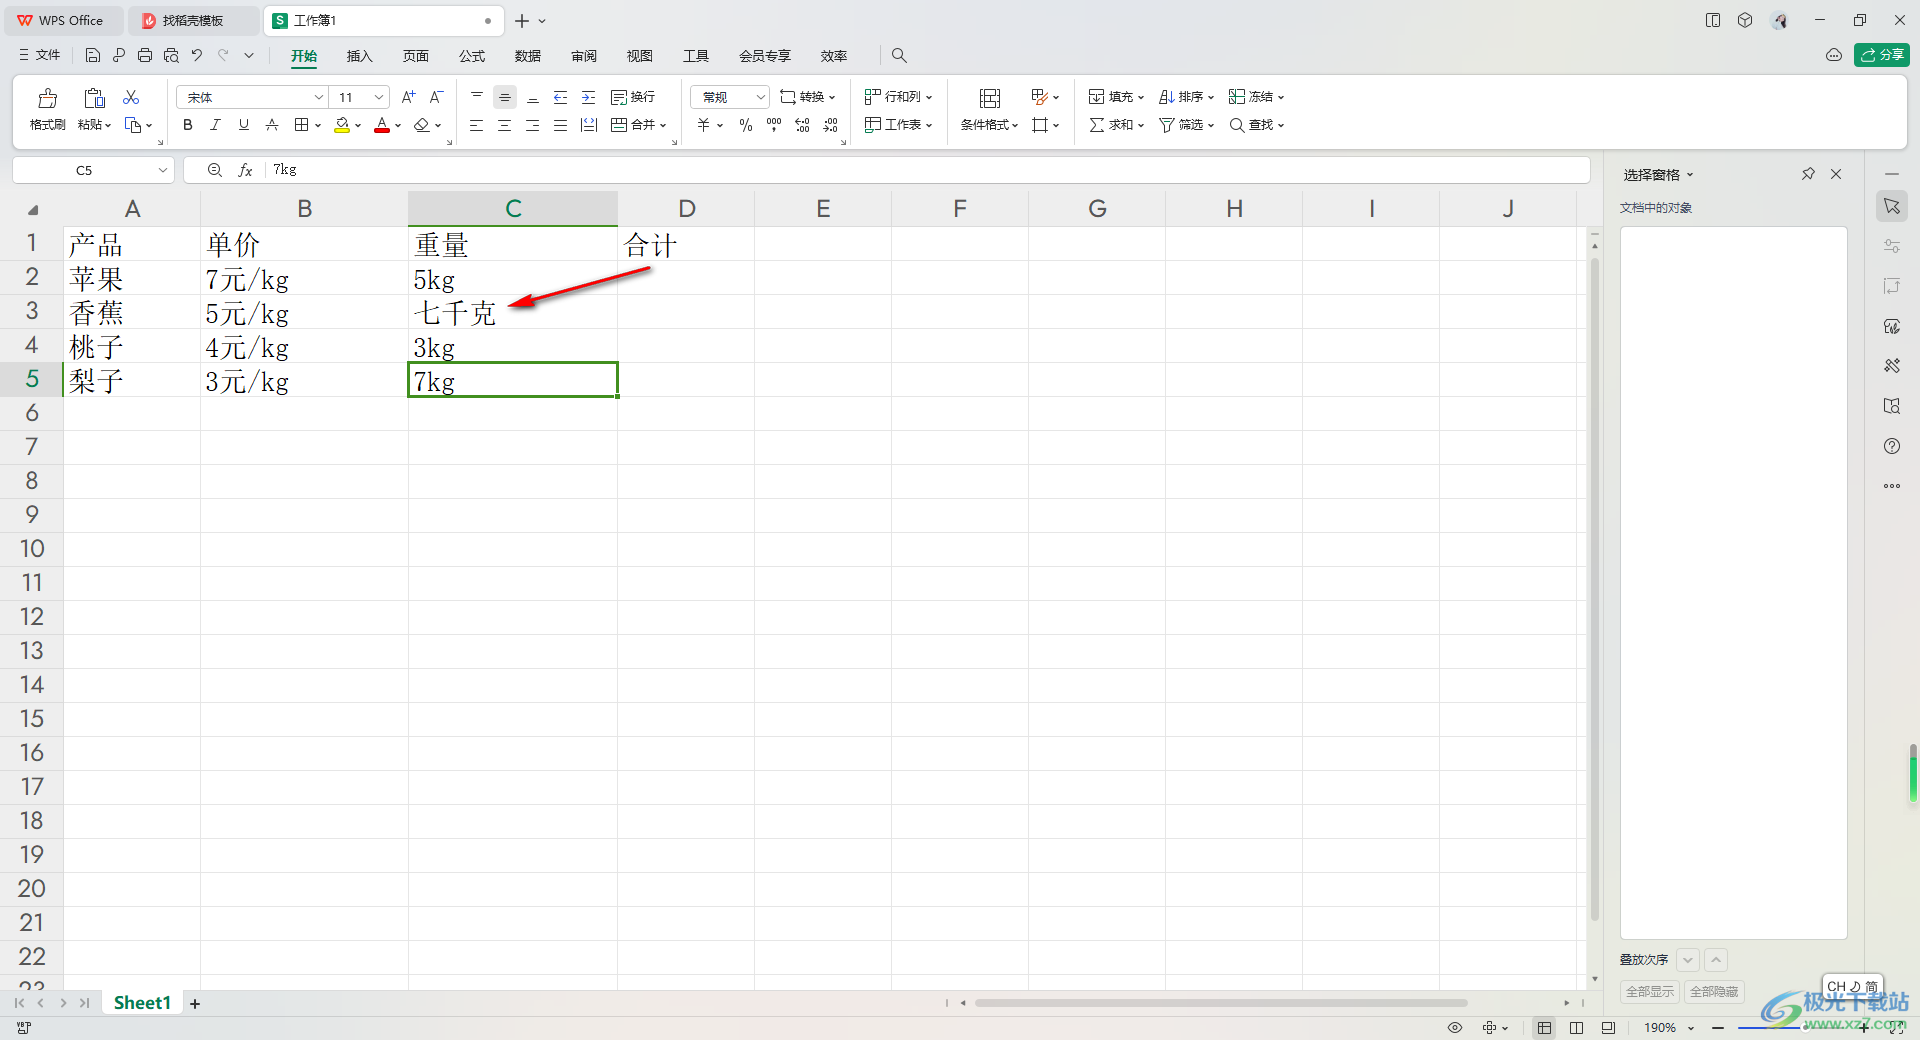Toggle wrap text (换行)
The image size is (1920, 1040).
point(633,97)
